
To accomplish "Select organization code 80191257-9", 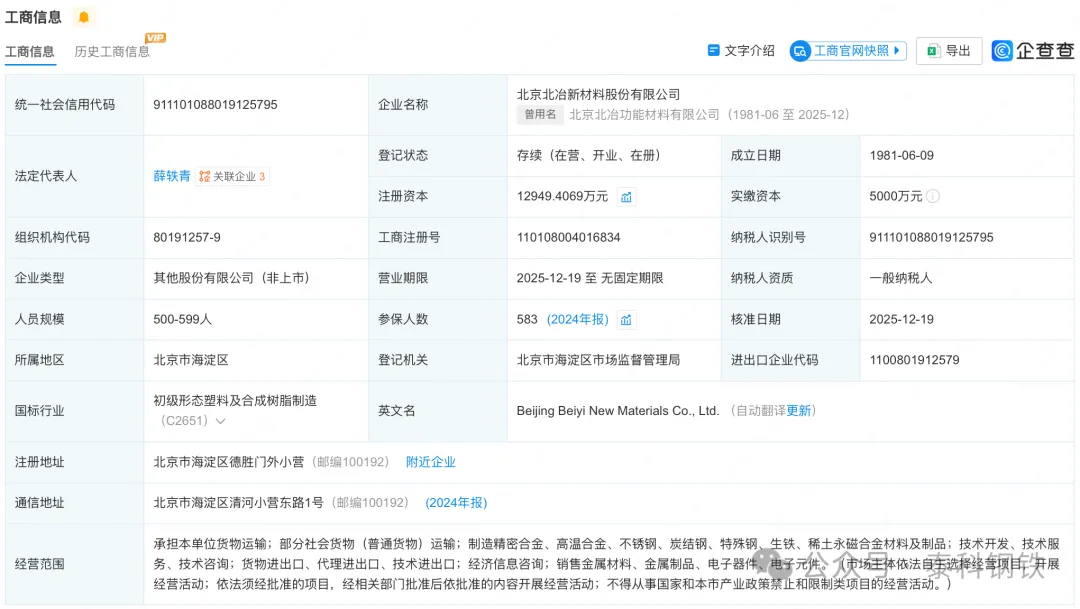I will (187, 238).
